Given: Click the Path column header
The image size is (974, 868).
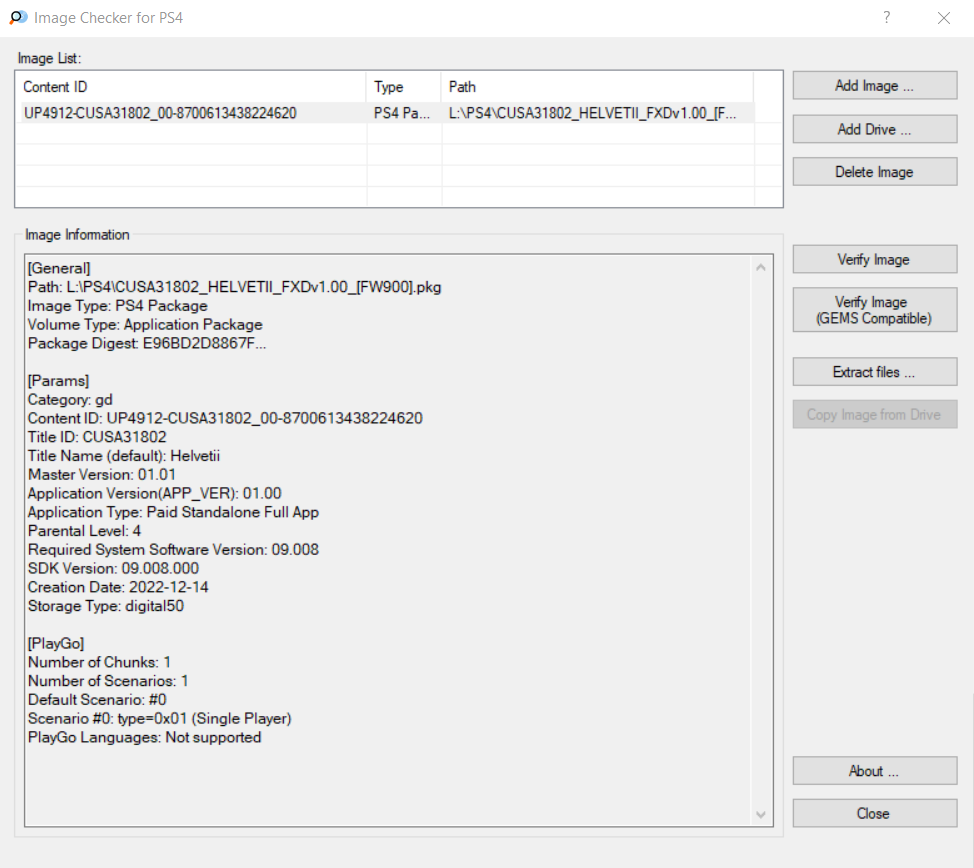Looking at the screenshot, I should 596,87.
